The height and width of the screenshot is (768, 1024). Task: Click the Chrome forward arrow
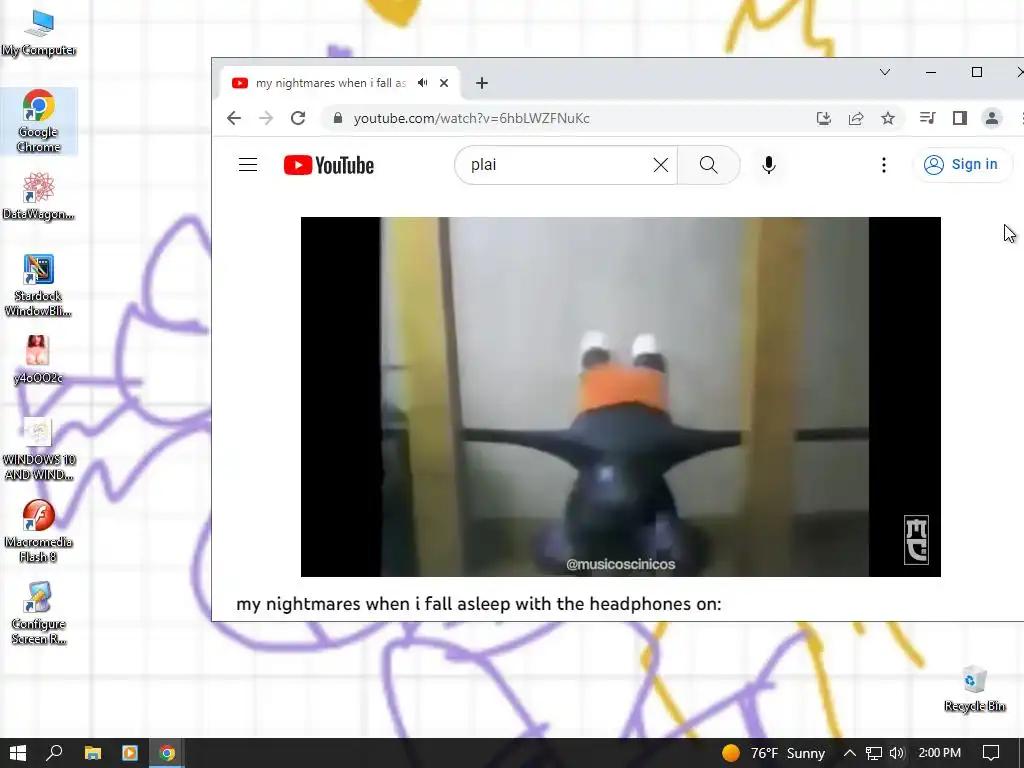[266, 118]
